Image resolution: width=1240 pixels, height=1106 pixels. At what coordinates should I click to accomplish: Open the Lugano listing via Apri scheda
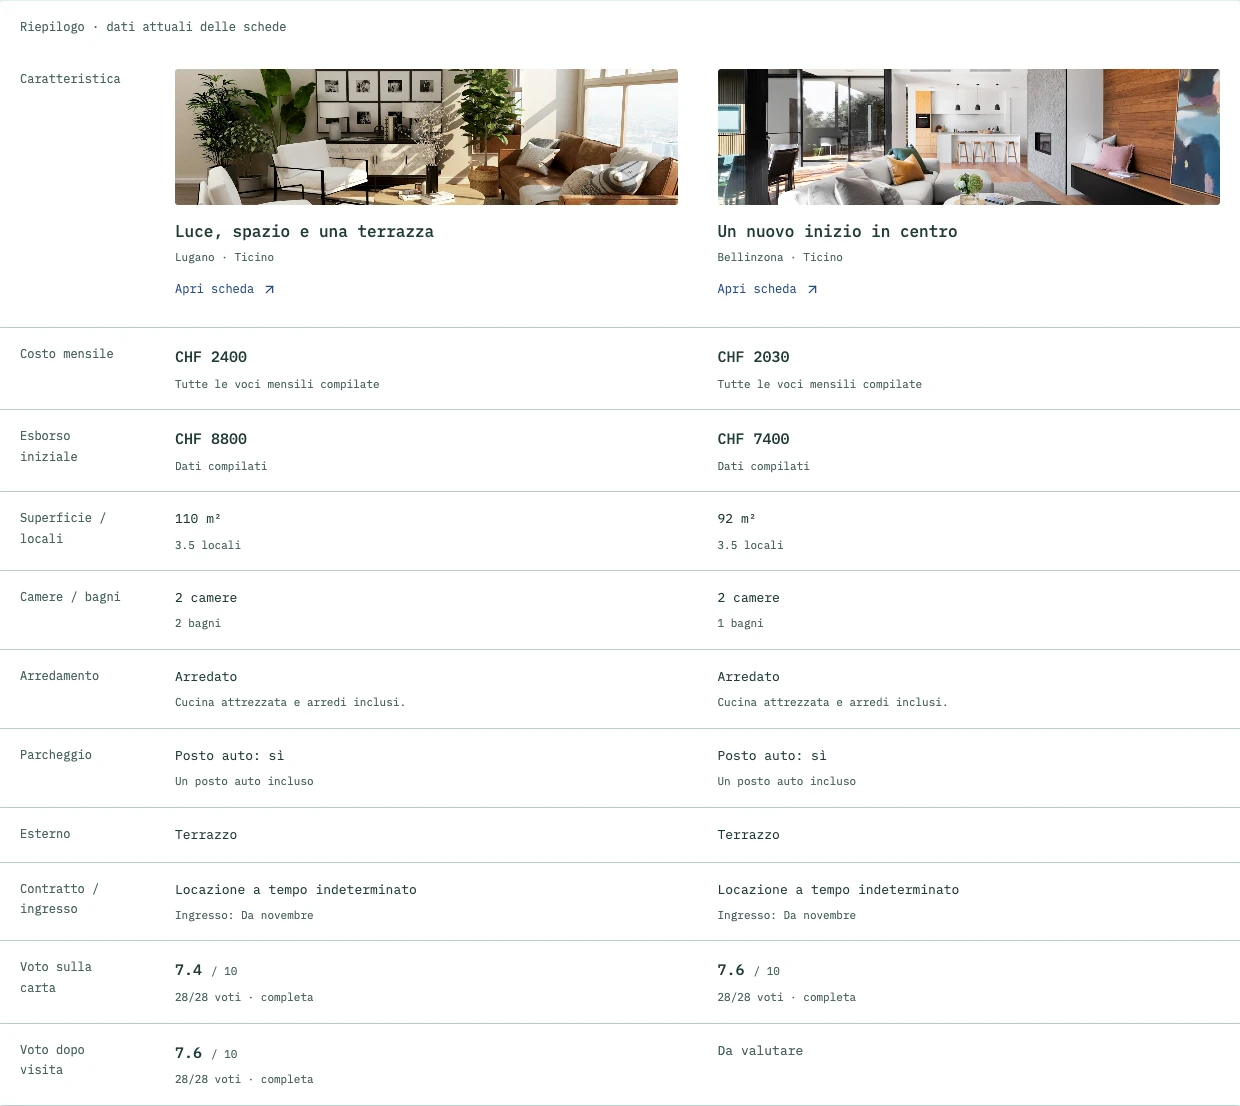224,289
